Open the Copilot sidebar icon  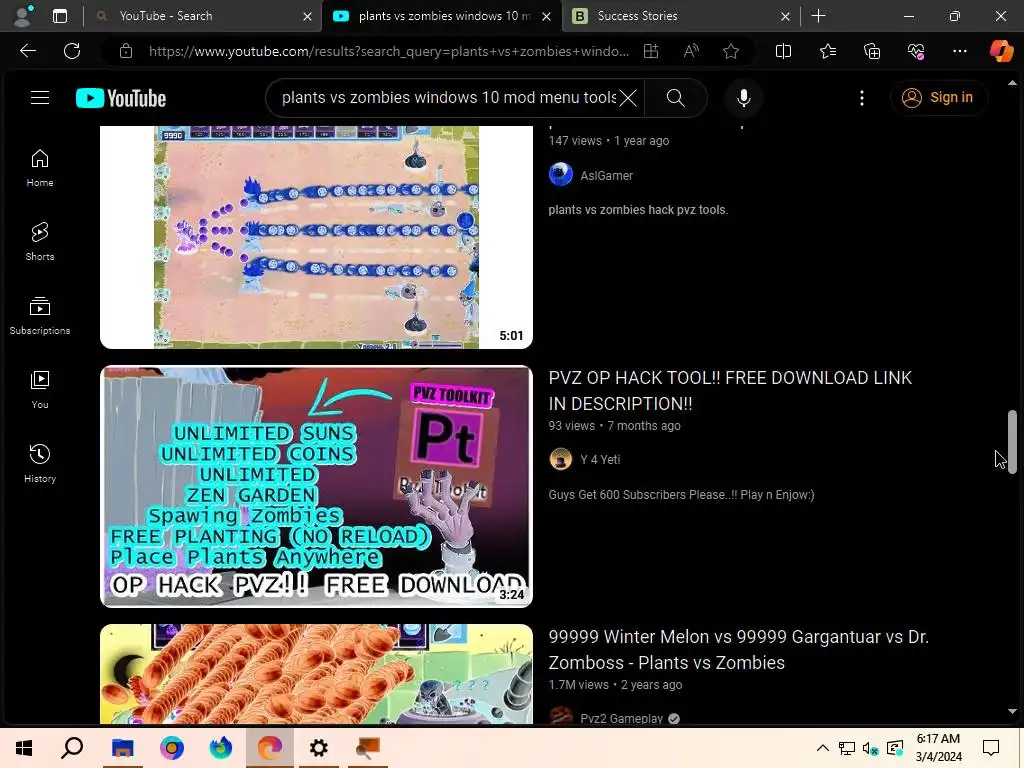[1001, 51]
